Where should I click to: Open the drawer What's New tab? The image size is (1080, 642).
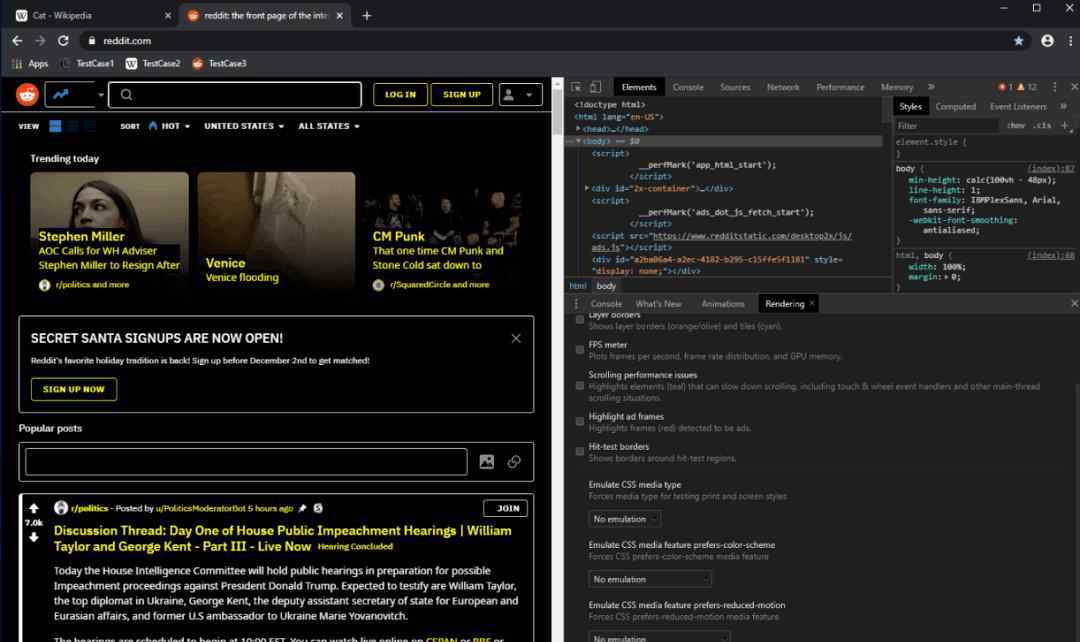(658, 304)
